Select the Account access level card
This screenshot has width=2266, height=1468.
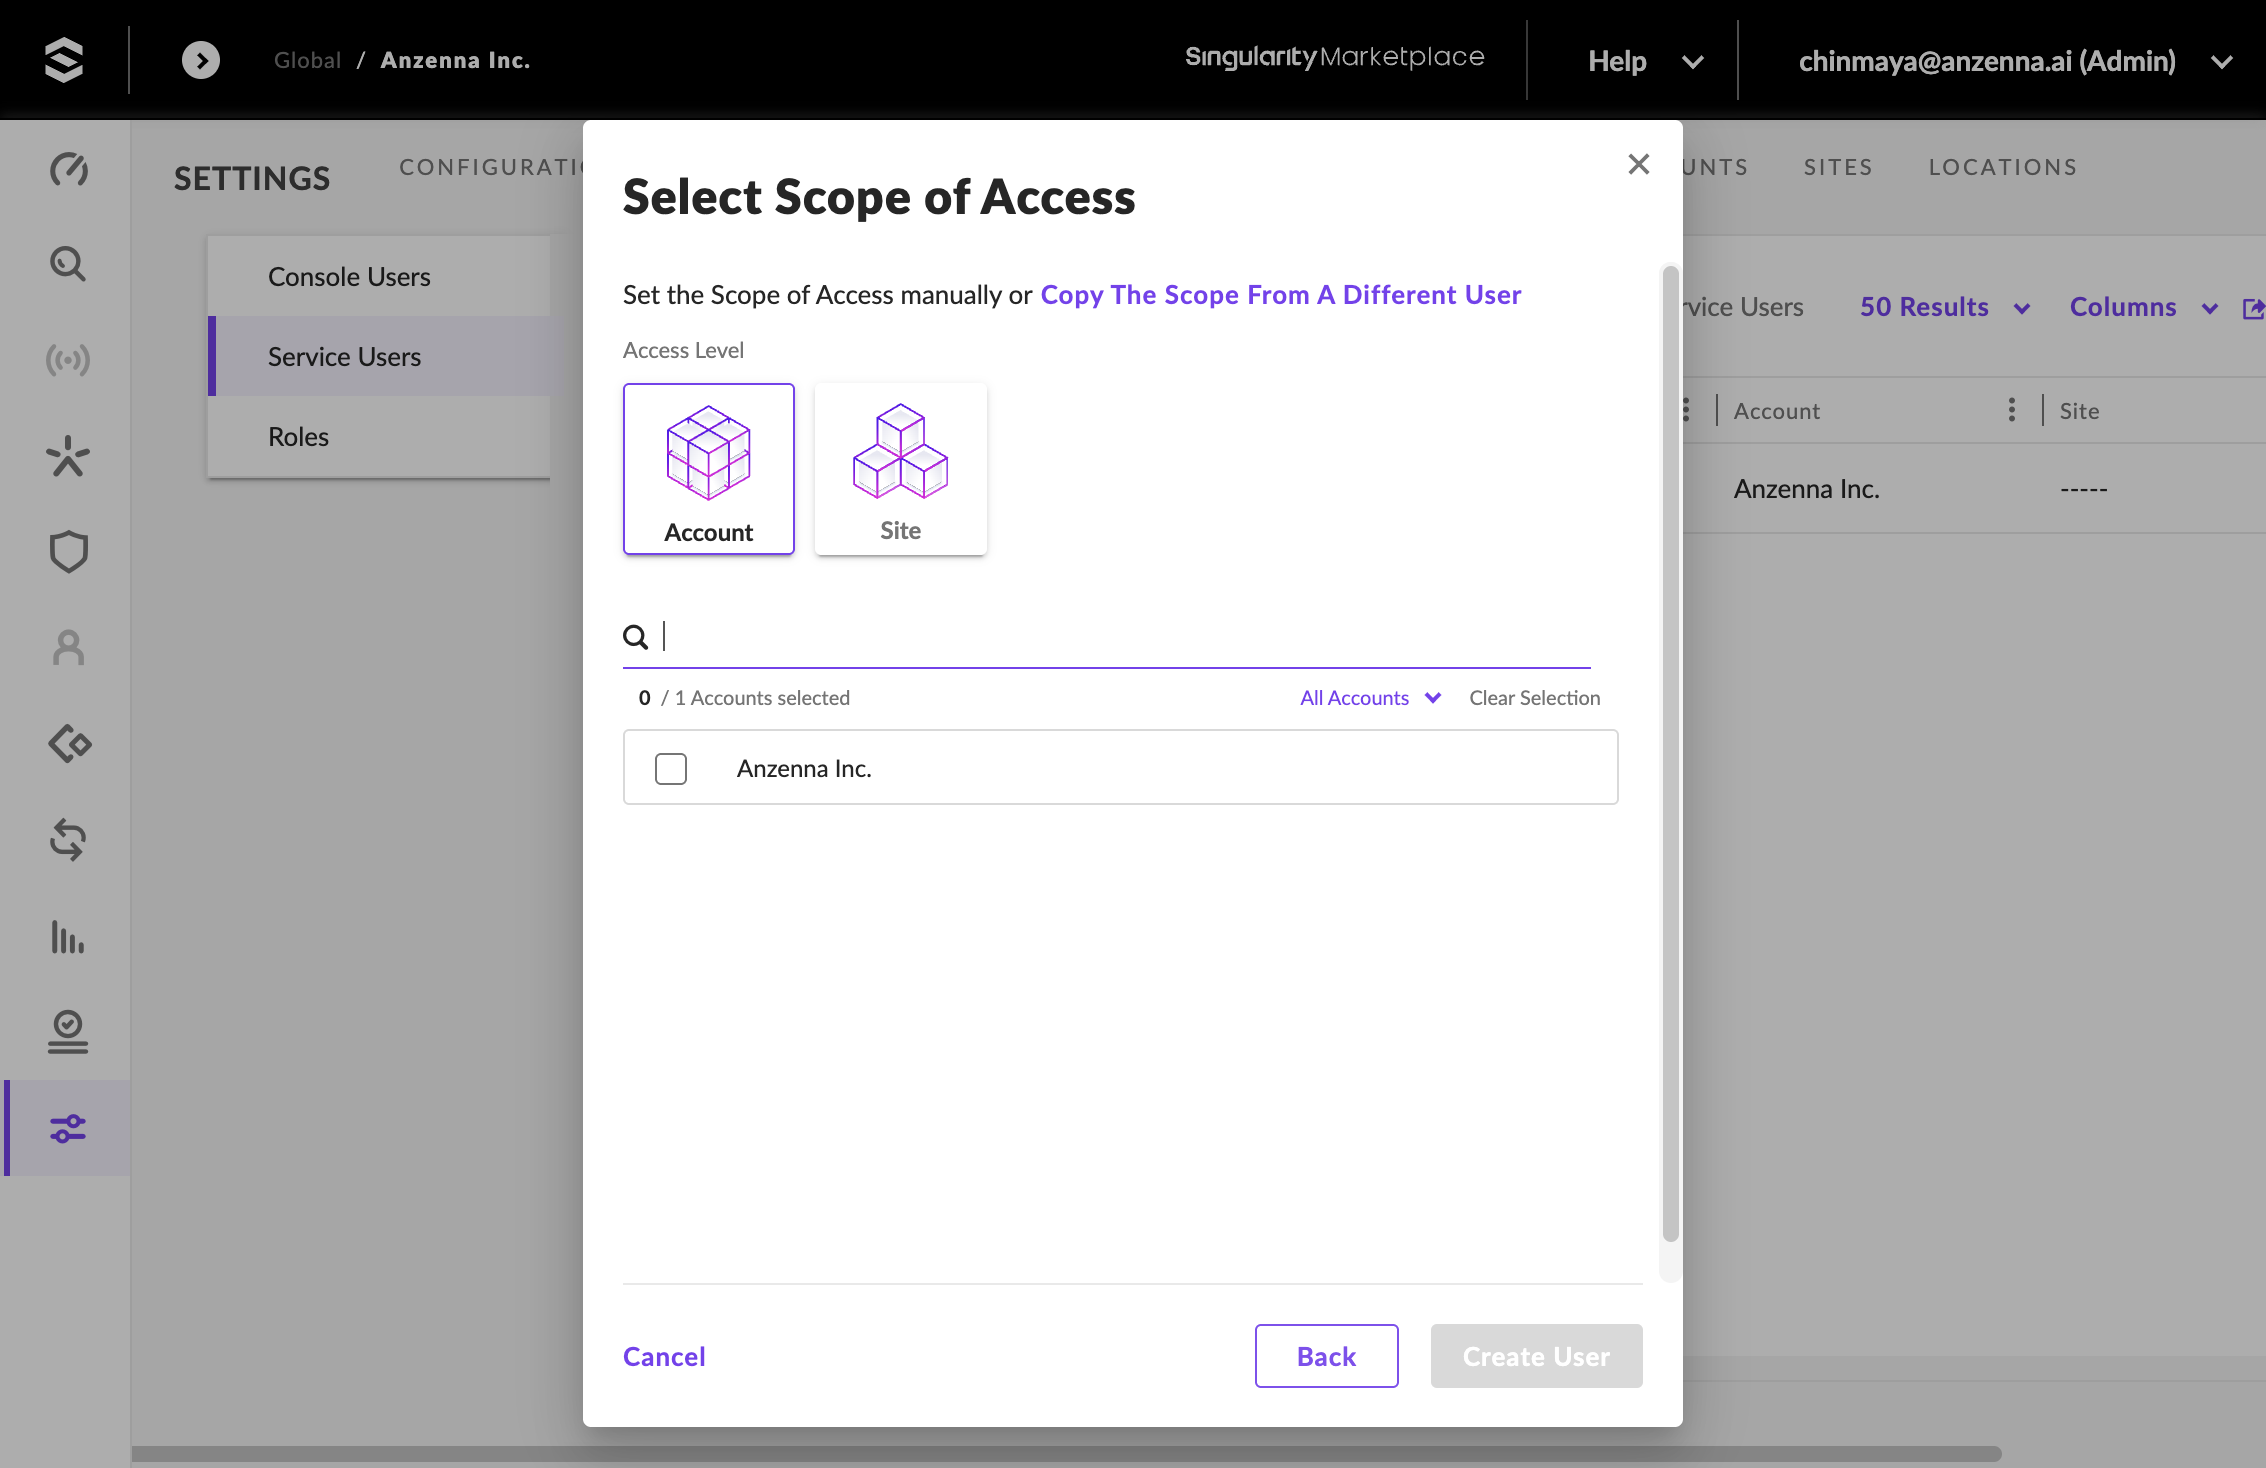coord(709,469)
